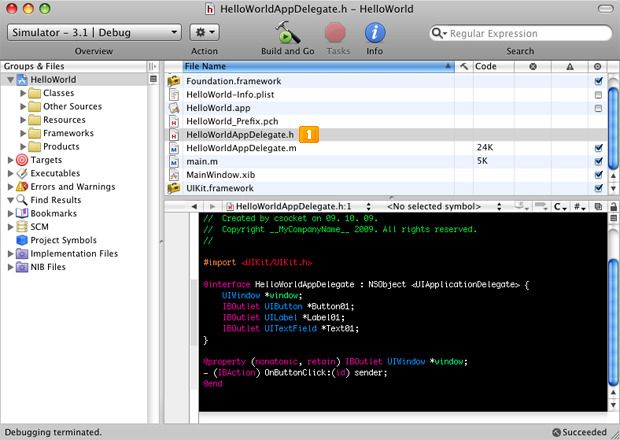Go forward in editor file history
Image resolution: width=620 pixels, height=440 pixels.
(212, 206)
